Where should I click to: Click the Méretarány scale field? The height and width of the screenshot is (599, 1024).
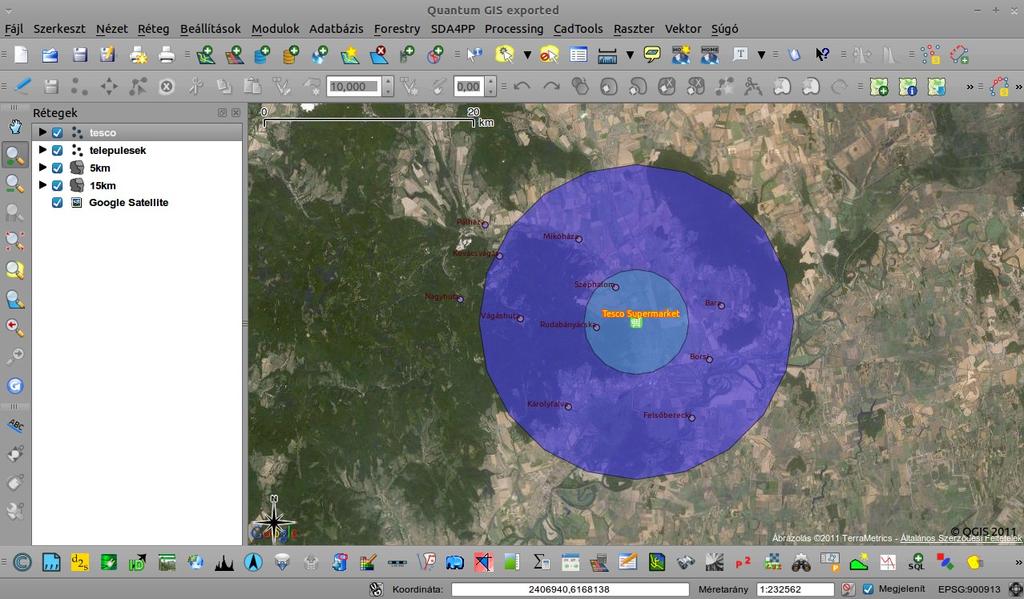pyautogui.click(x=795, y=589)
